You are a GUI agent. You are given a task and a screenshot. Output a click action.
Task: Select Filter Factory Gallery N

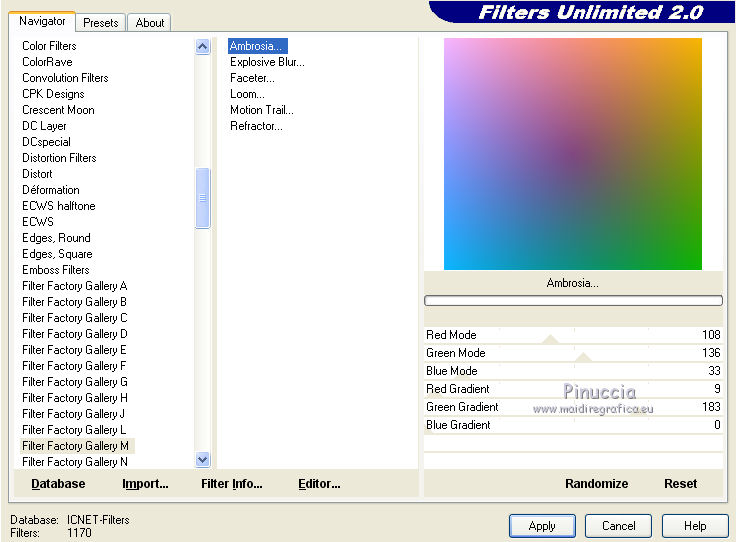coord(75,462)
